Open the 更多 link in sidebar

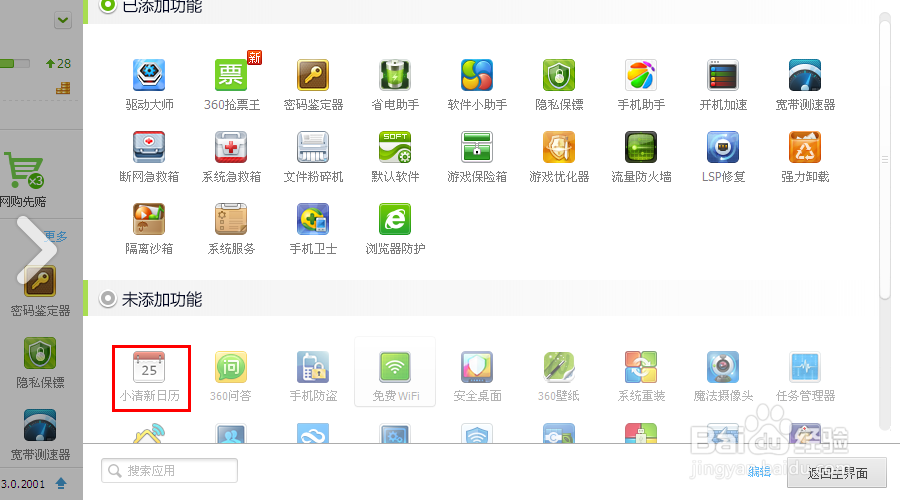[56, 236]
